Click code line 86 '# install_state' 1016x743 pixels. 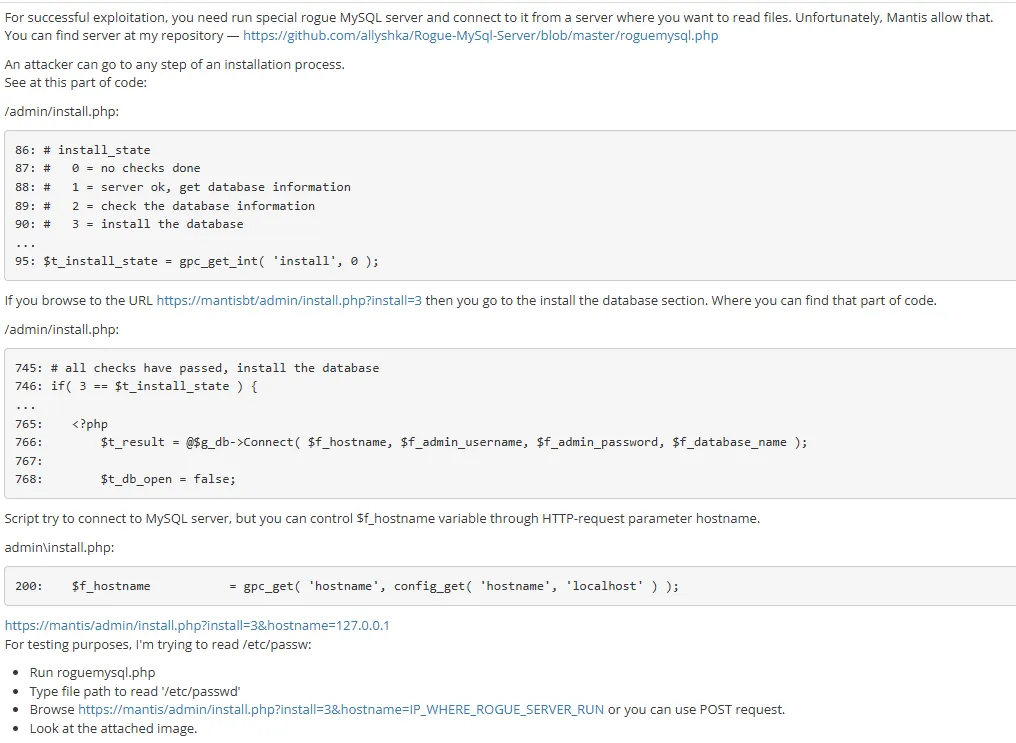[x=83, y=150]
